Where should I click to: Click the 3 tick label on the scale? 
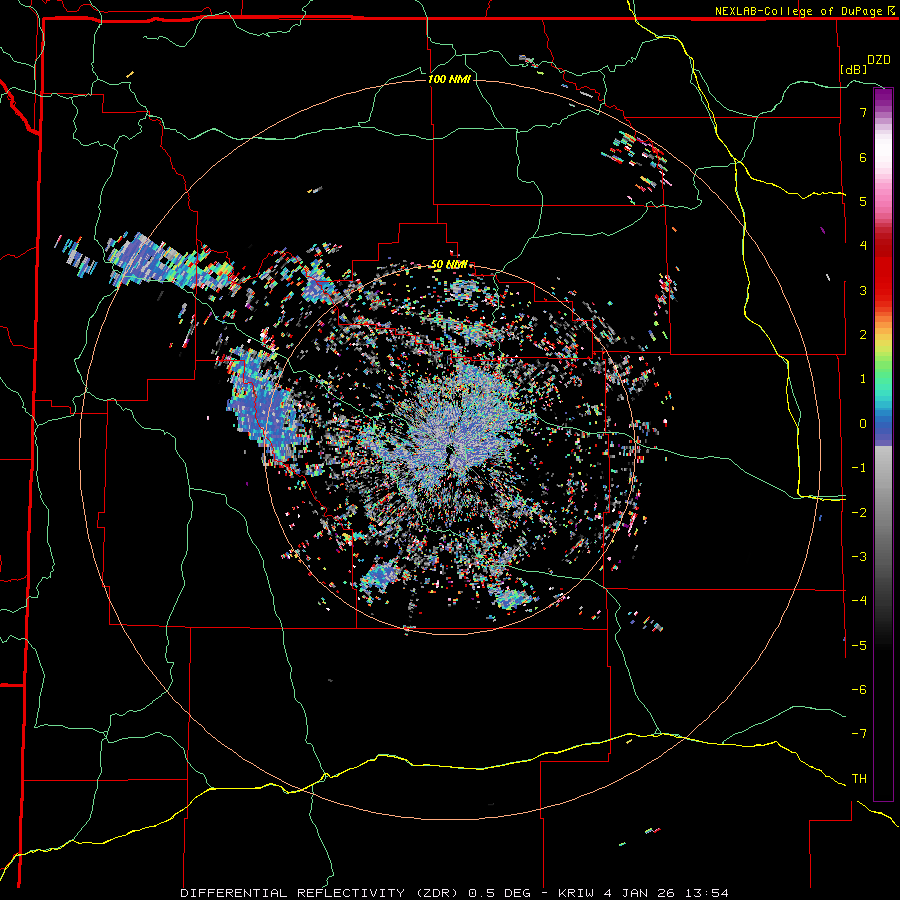(x=863, y=290)
